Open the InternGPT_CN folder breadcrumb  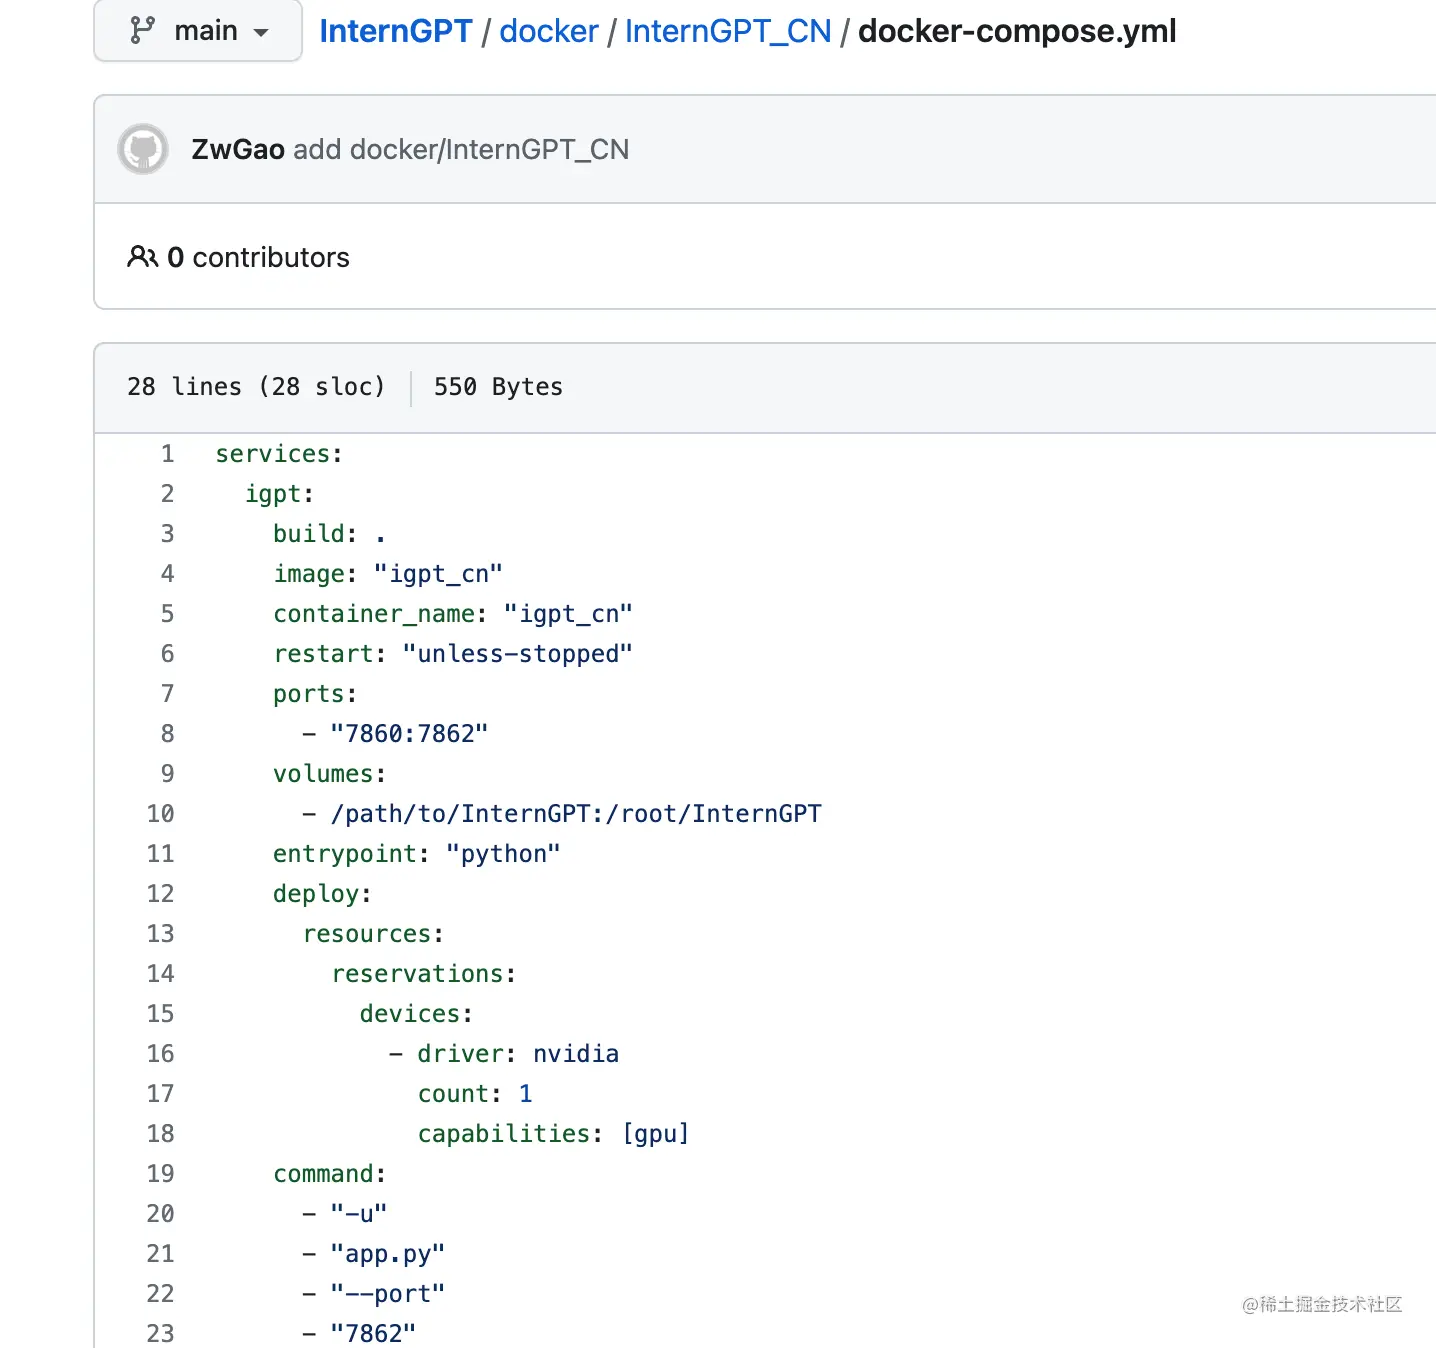[728, 31]
